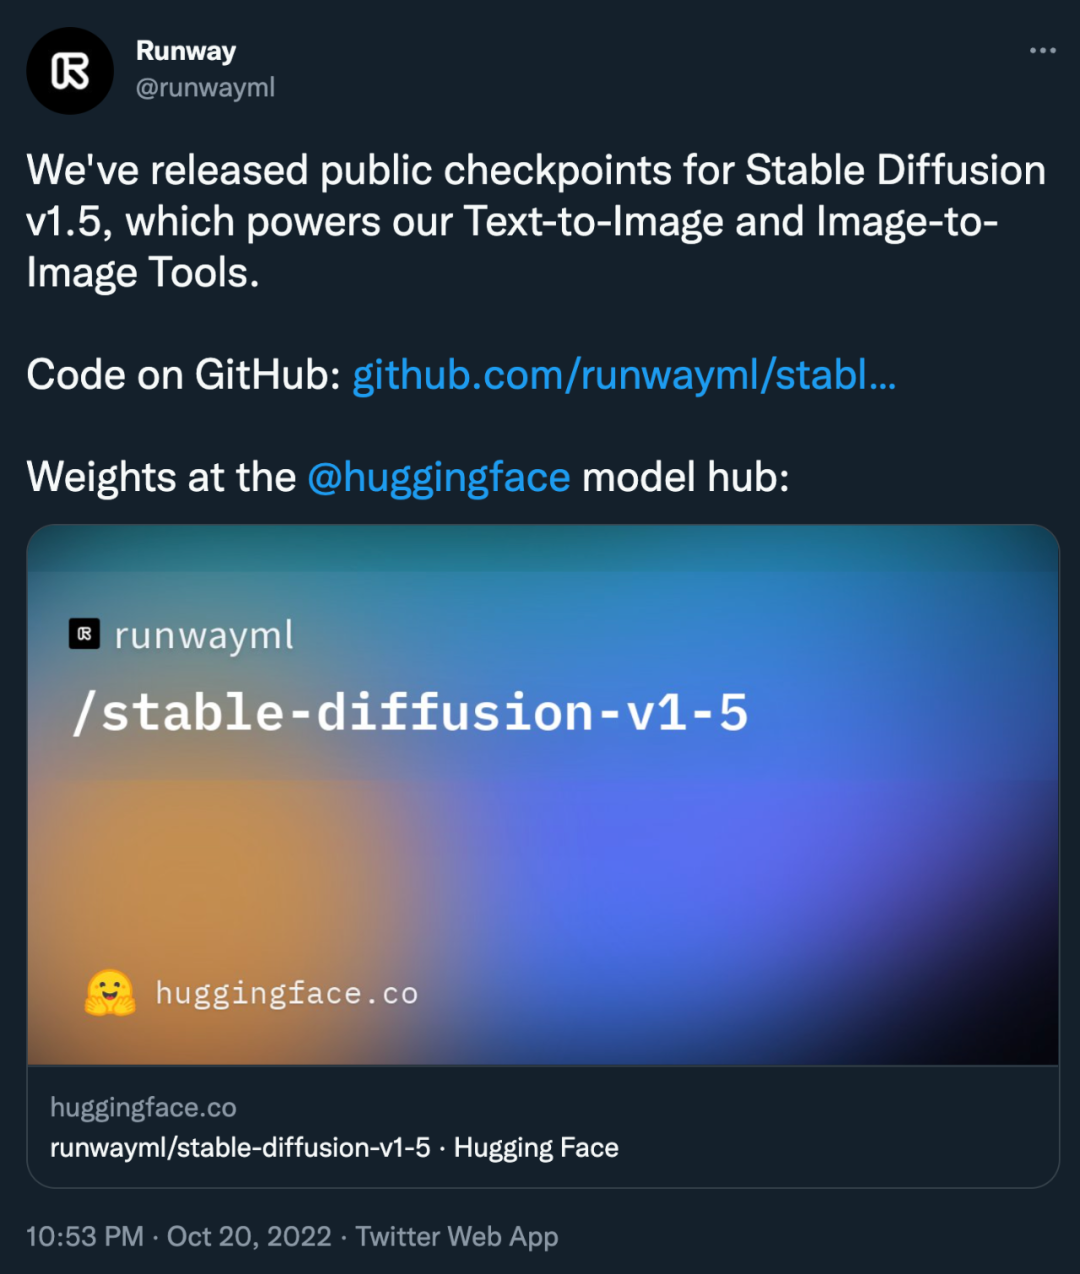Click the Runway display name
This screenshot has width=1080, height=1274.
[185, 51]
